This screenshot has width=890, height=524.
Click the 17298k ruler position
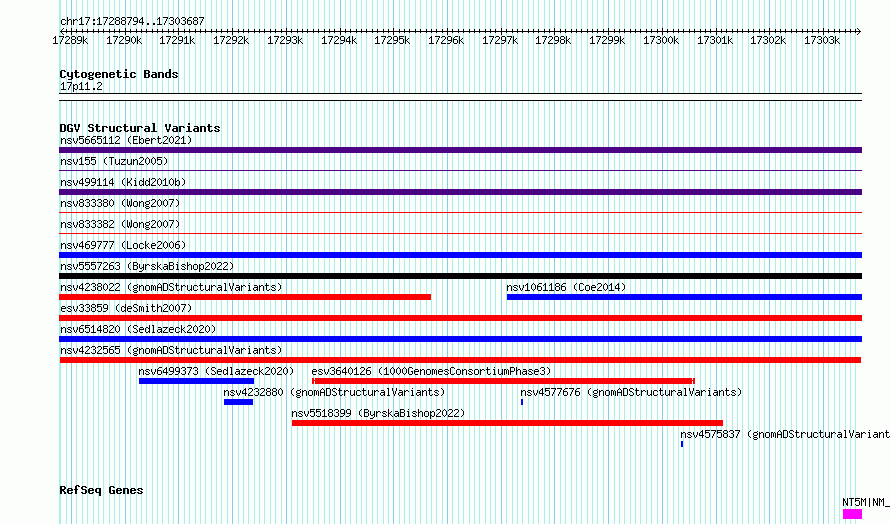point(553,40)
